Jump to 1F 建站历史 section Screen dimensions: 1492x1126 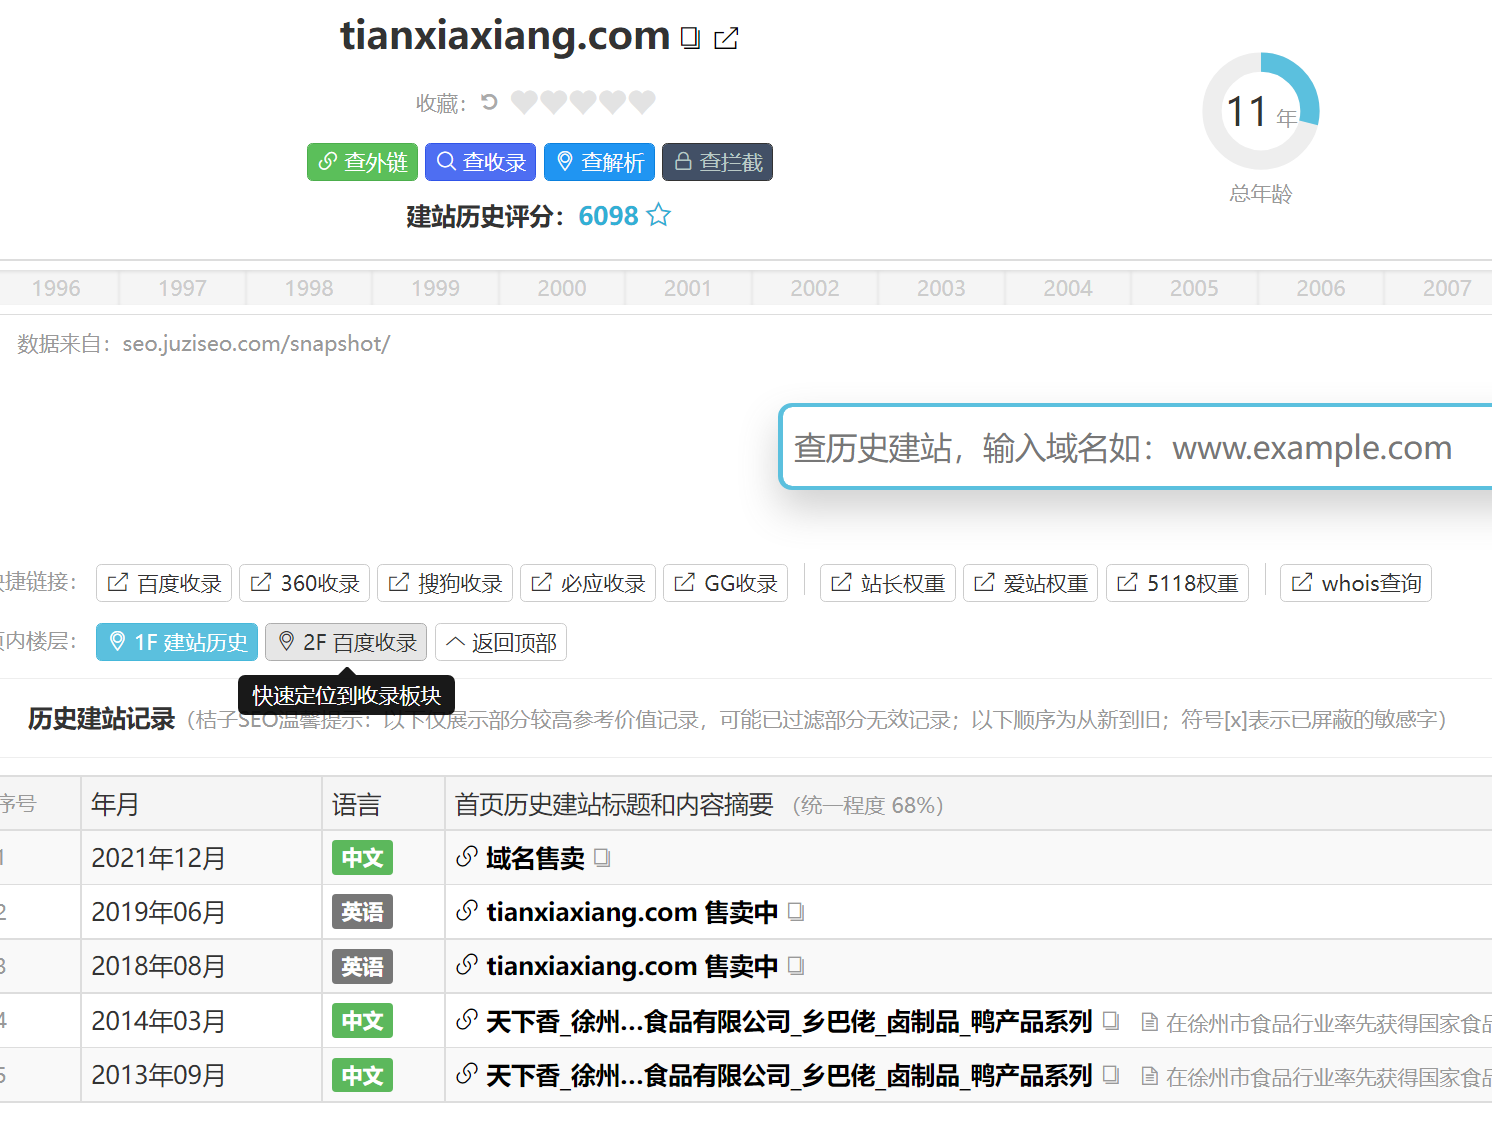click(177, 642)
